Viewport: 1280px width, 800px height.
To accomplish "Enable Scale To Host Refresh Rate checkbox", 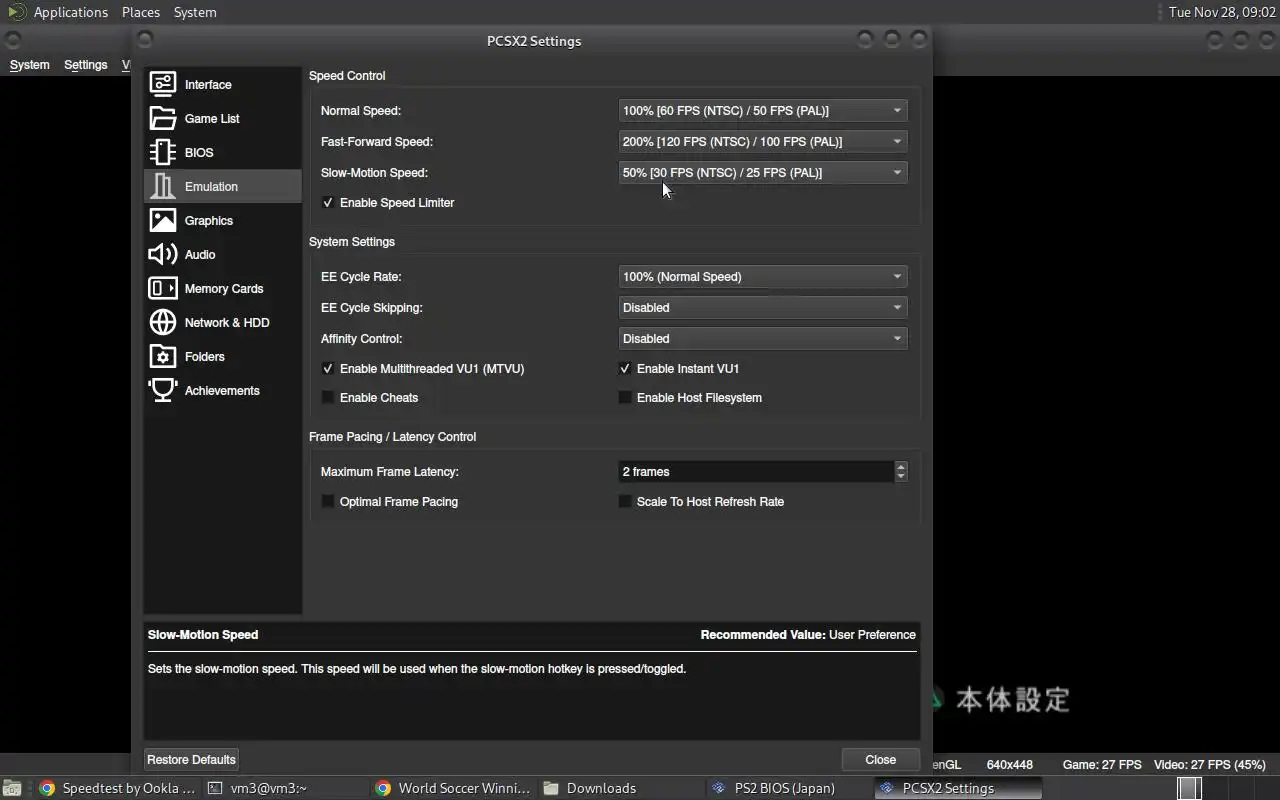I will [625, 501].
